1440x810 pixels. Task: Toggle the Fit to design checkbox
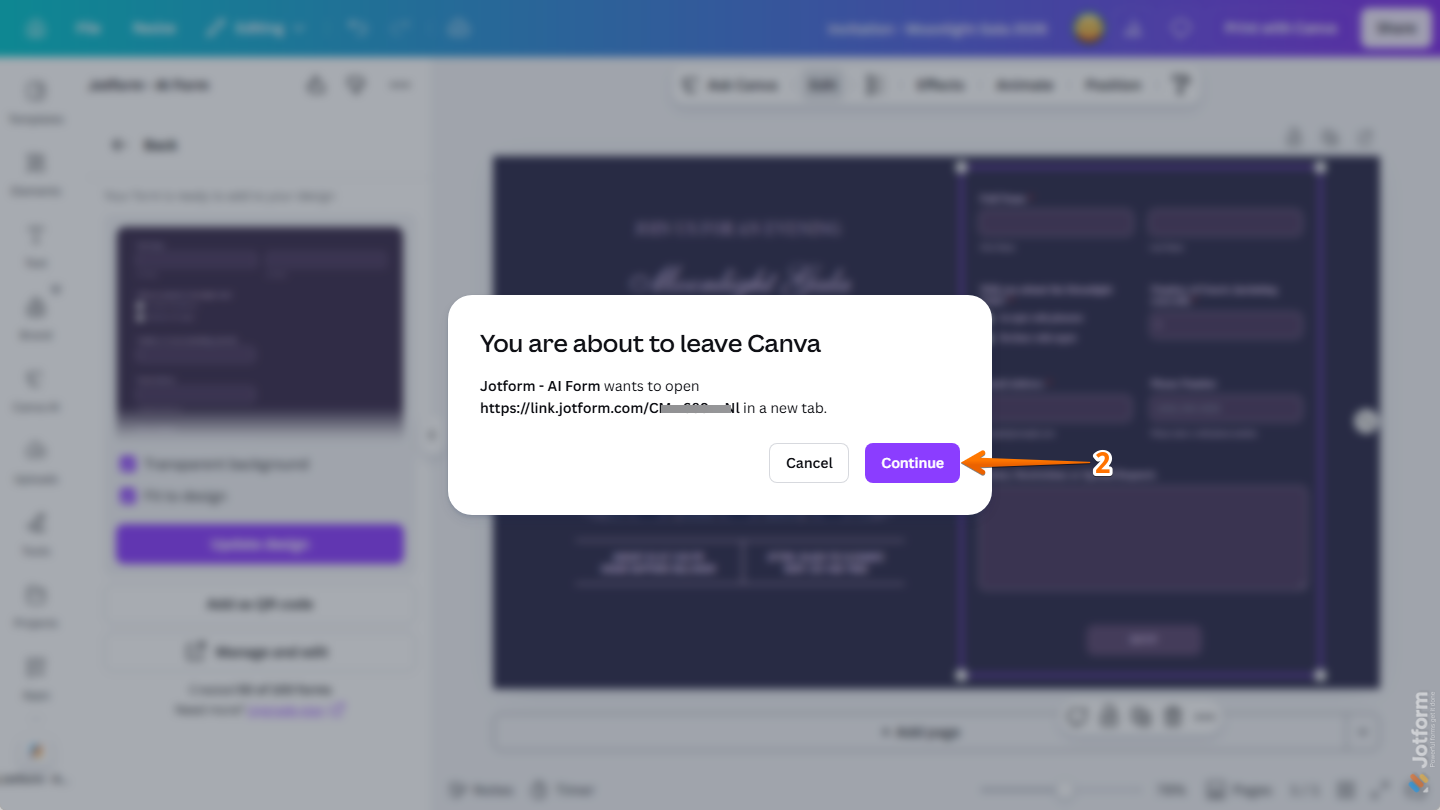pos(127,496)
